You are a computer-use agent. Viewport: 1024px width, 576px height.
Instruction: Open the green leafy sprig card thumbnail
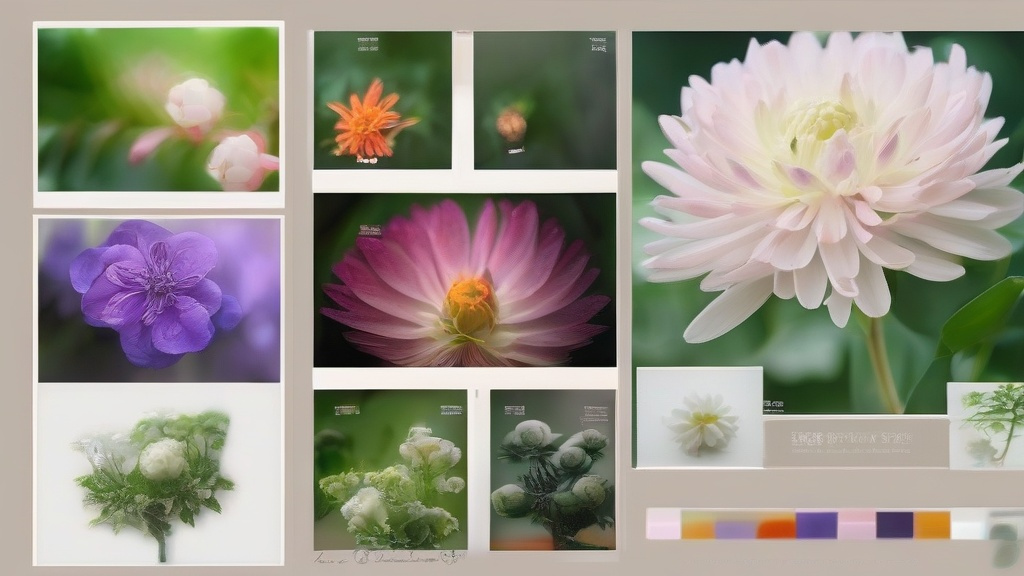(x=985, y=426)
